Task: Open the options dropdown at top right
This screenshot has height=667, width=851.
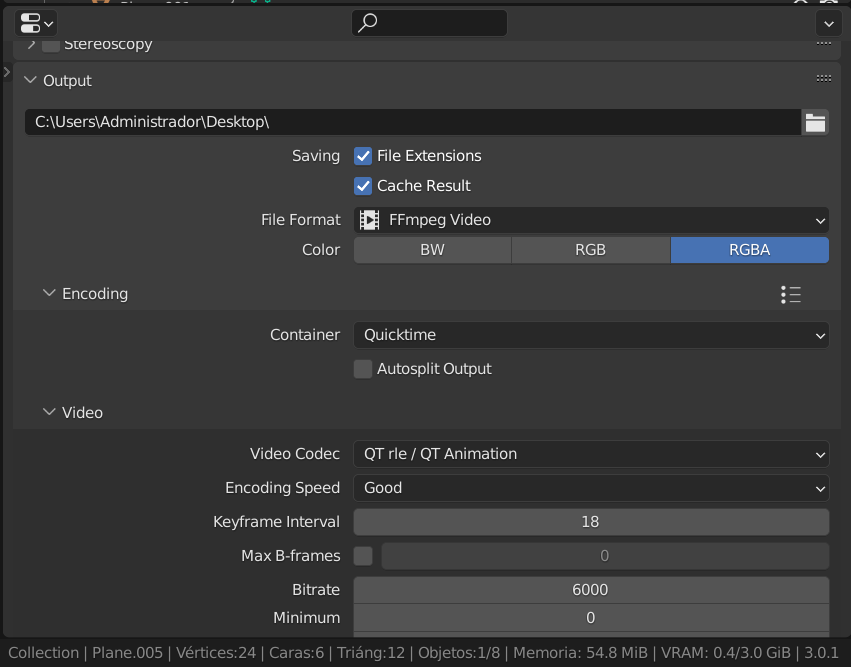Action: 828,23
